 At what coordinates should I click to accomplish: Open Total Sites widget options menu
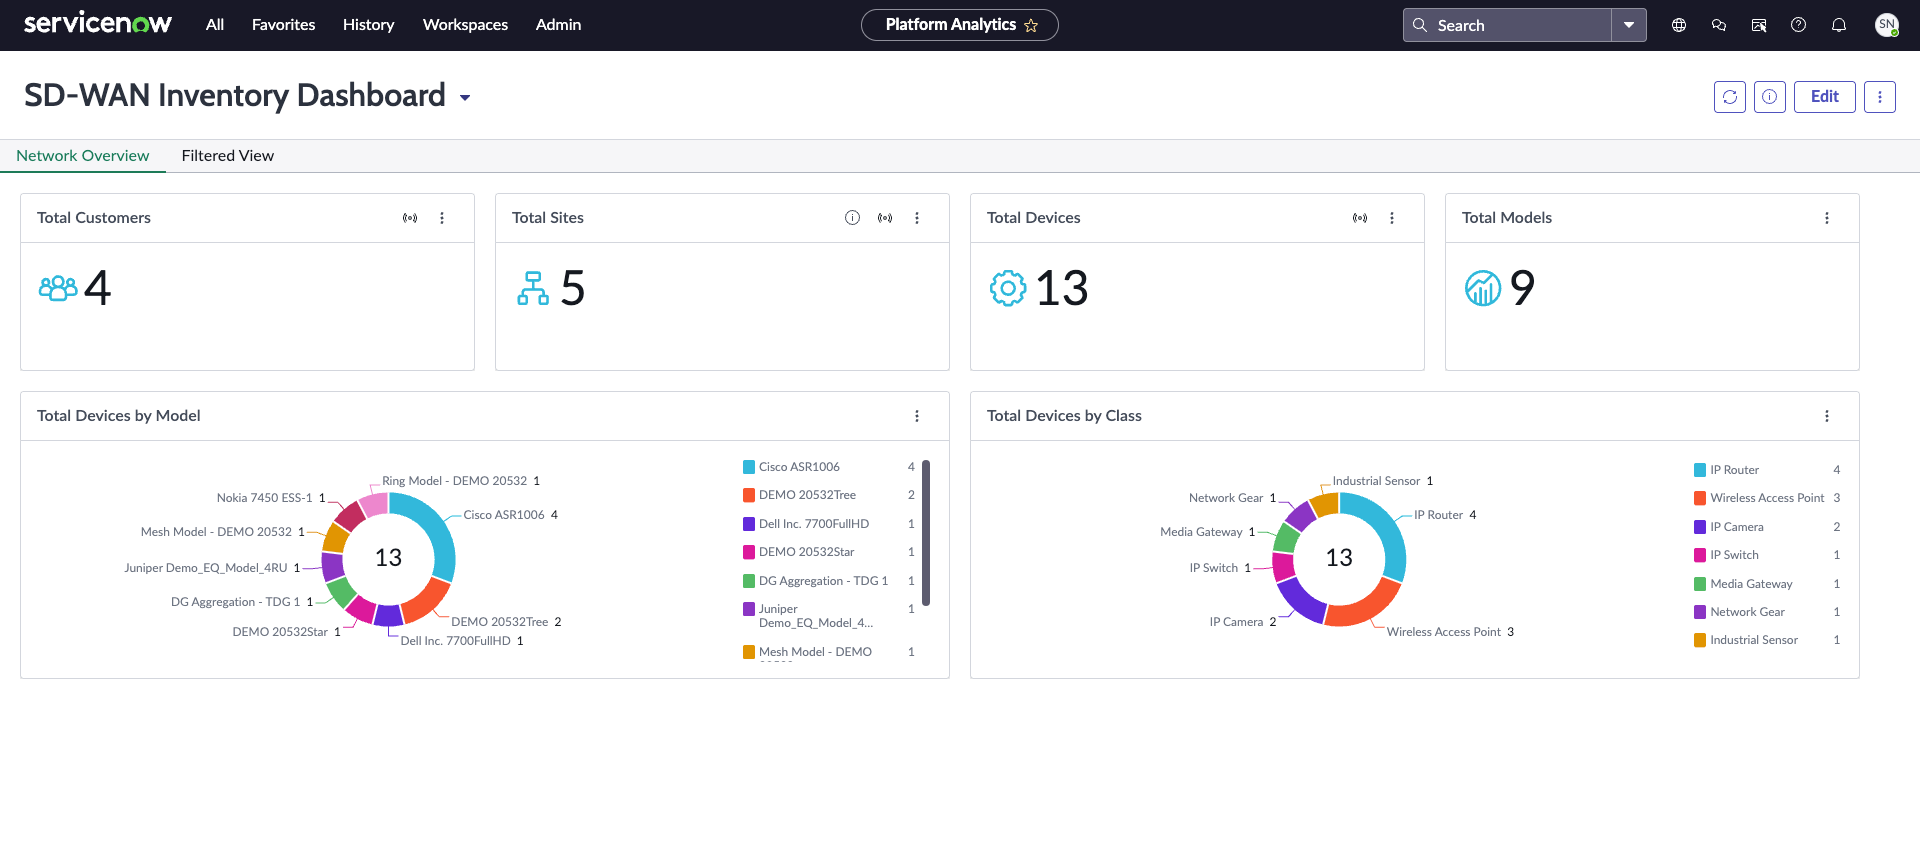point(917,218)
